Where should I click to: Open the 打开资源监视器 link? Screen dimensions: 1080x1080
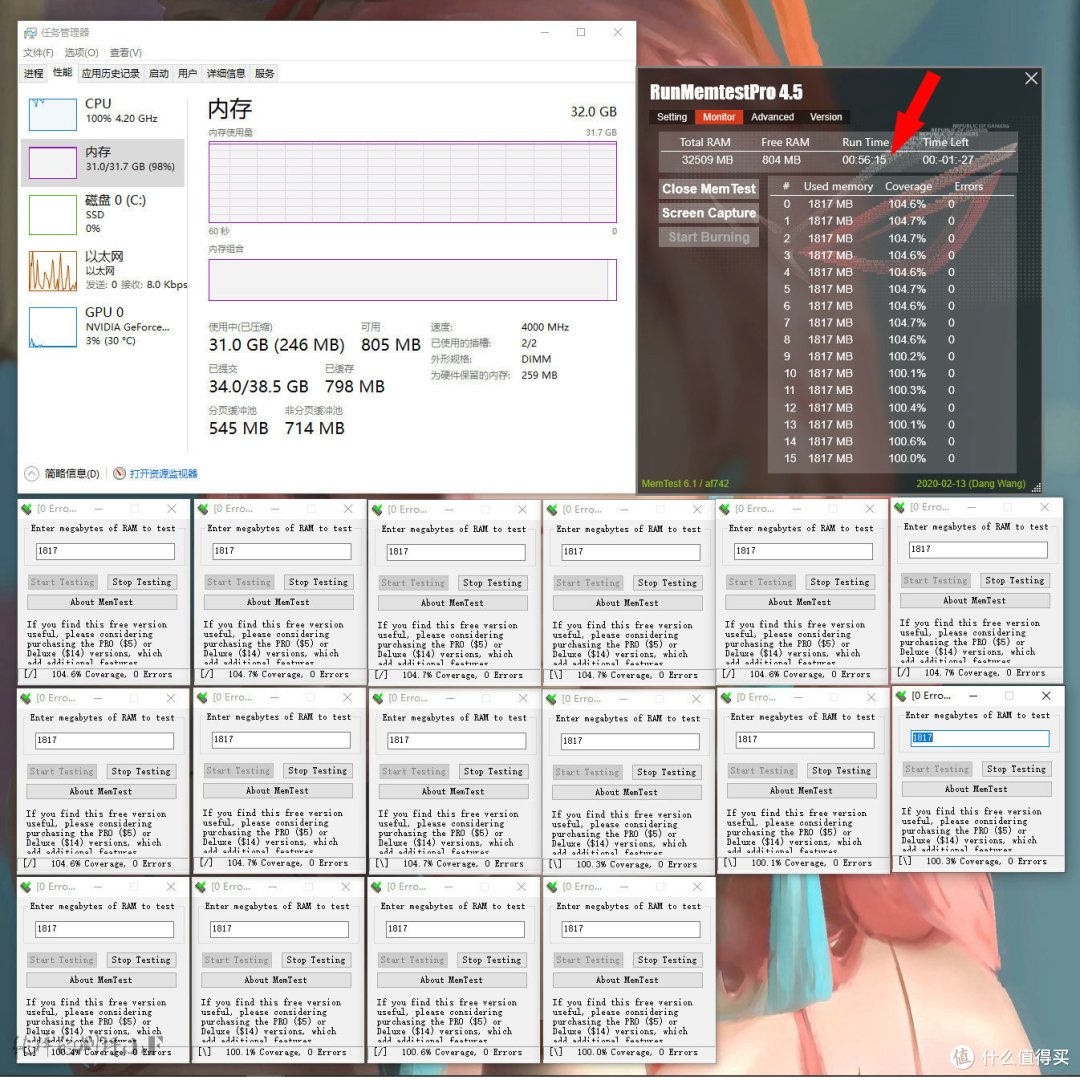(x=163, y=474)
